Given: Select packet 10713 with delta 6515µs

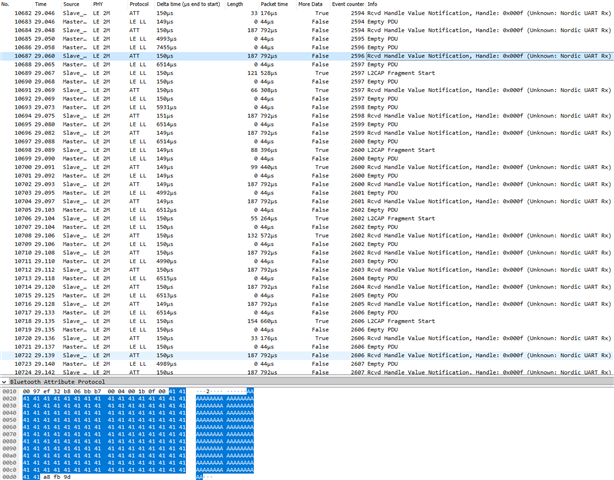Looking at the screenshot, I should tap(307, 278).
